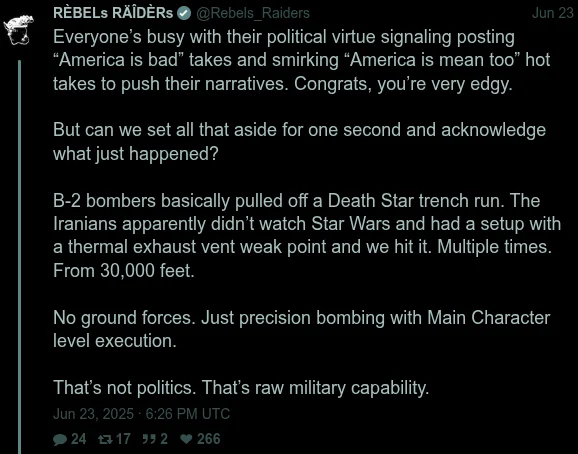Open the full Jun 23, 2025 timestamp
The image size is (578, 454).
[142, 414]
